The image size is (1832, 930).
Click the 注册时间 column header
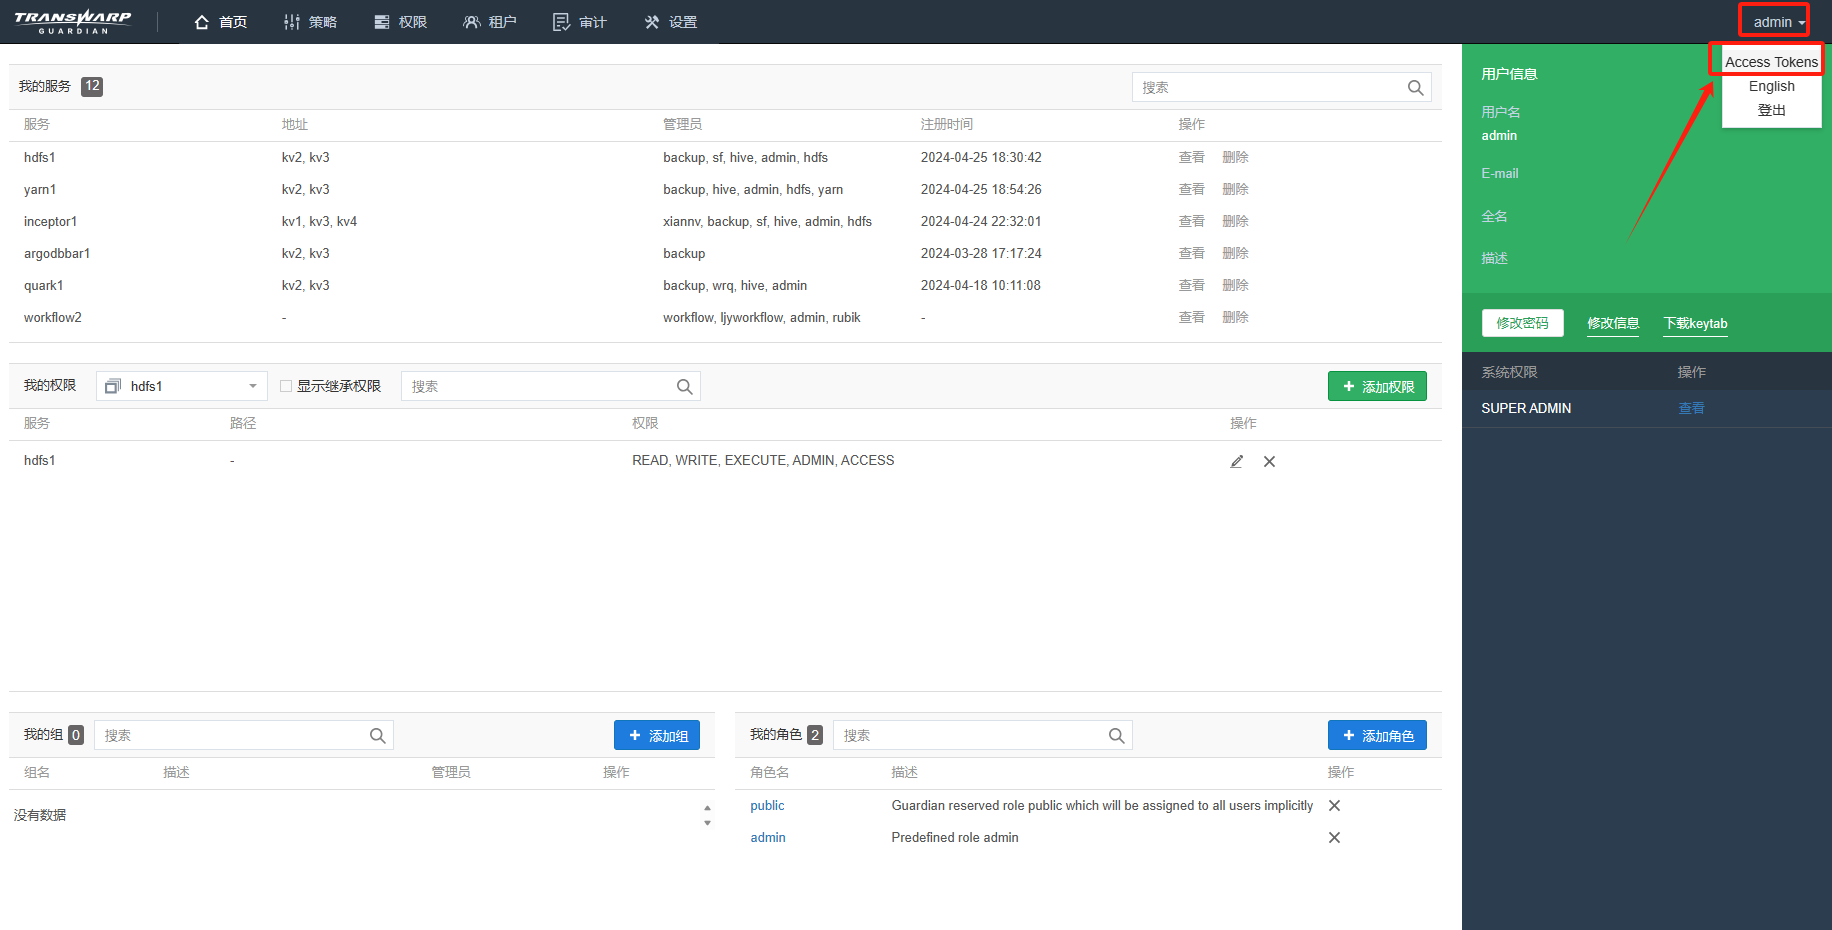pos(946,124)
